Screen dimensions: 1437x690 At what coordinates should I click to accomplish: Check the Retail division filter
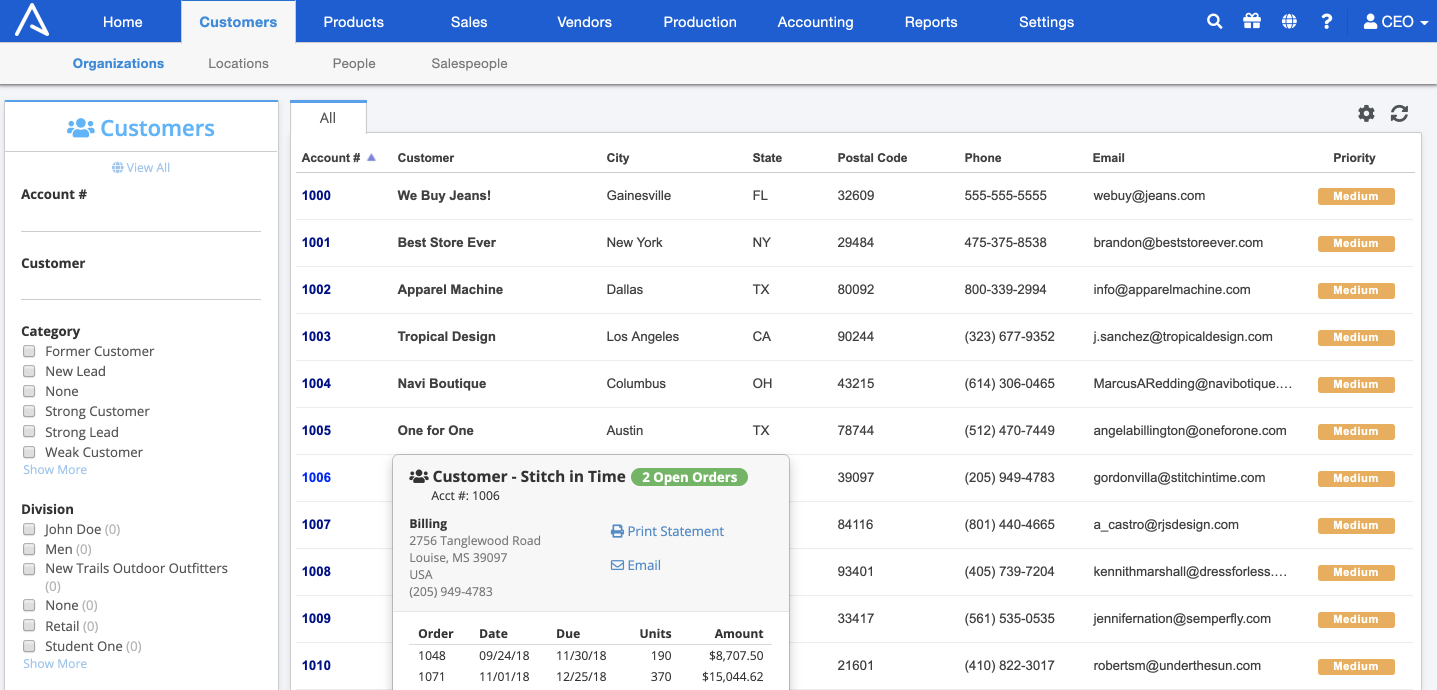29,625
